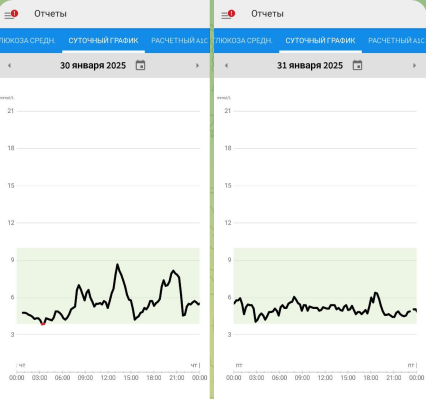Click the 12:00 axis label on left chart
Viewport: 426px width, 399px height.
point(108,378)
